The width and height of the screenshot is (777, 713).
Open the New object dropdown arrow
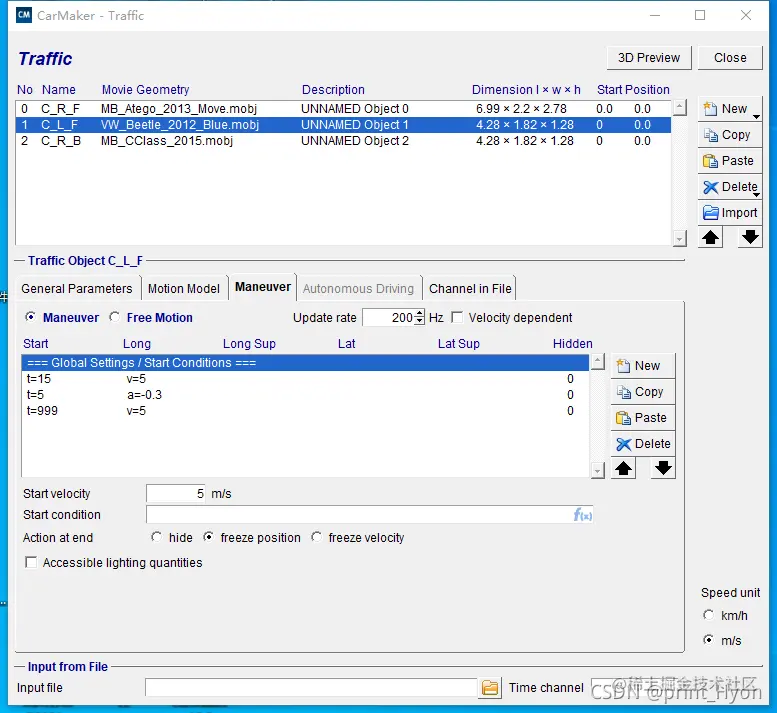pyautogui.click(x=756, y=117)
